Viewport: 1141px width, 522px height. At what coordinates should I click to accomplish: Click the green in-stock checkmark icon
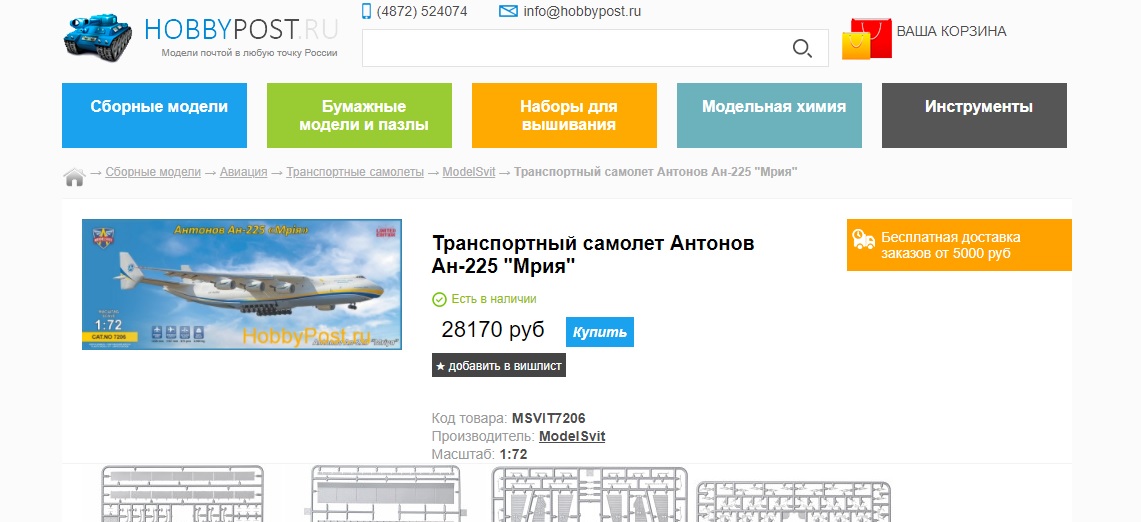[x=439, y=299]
